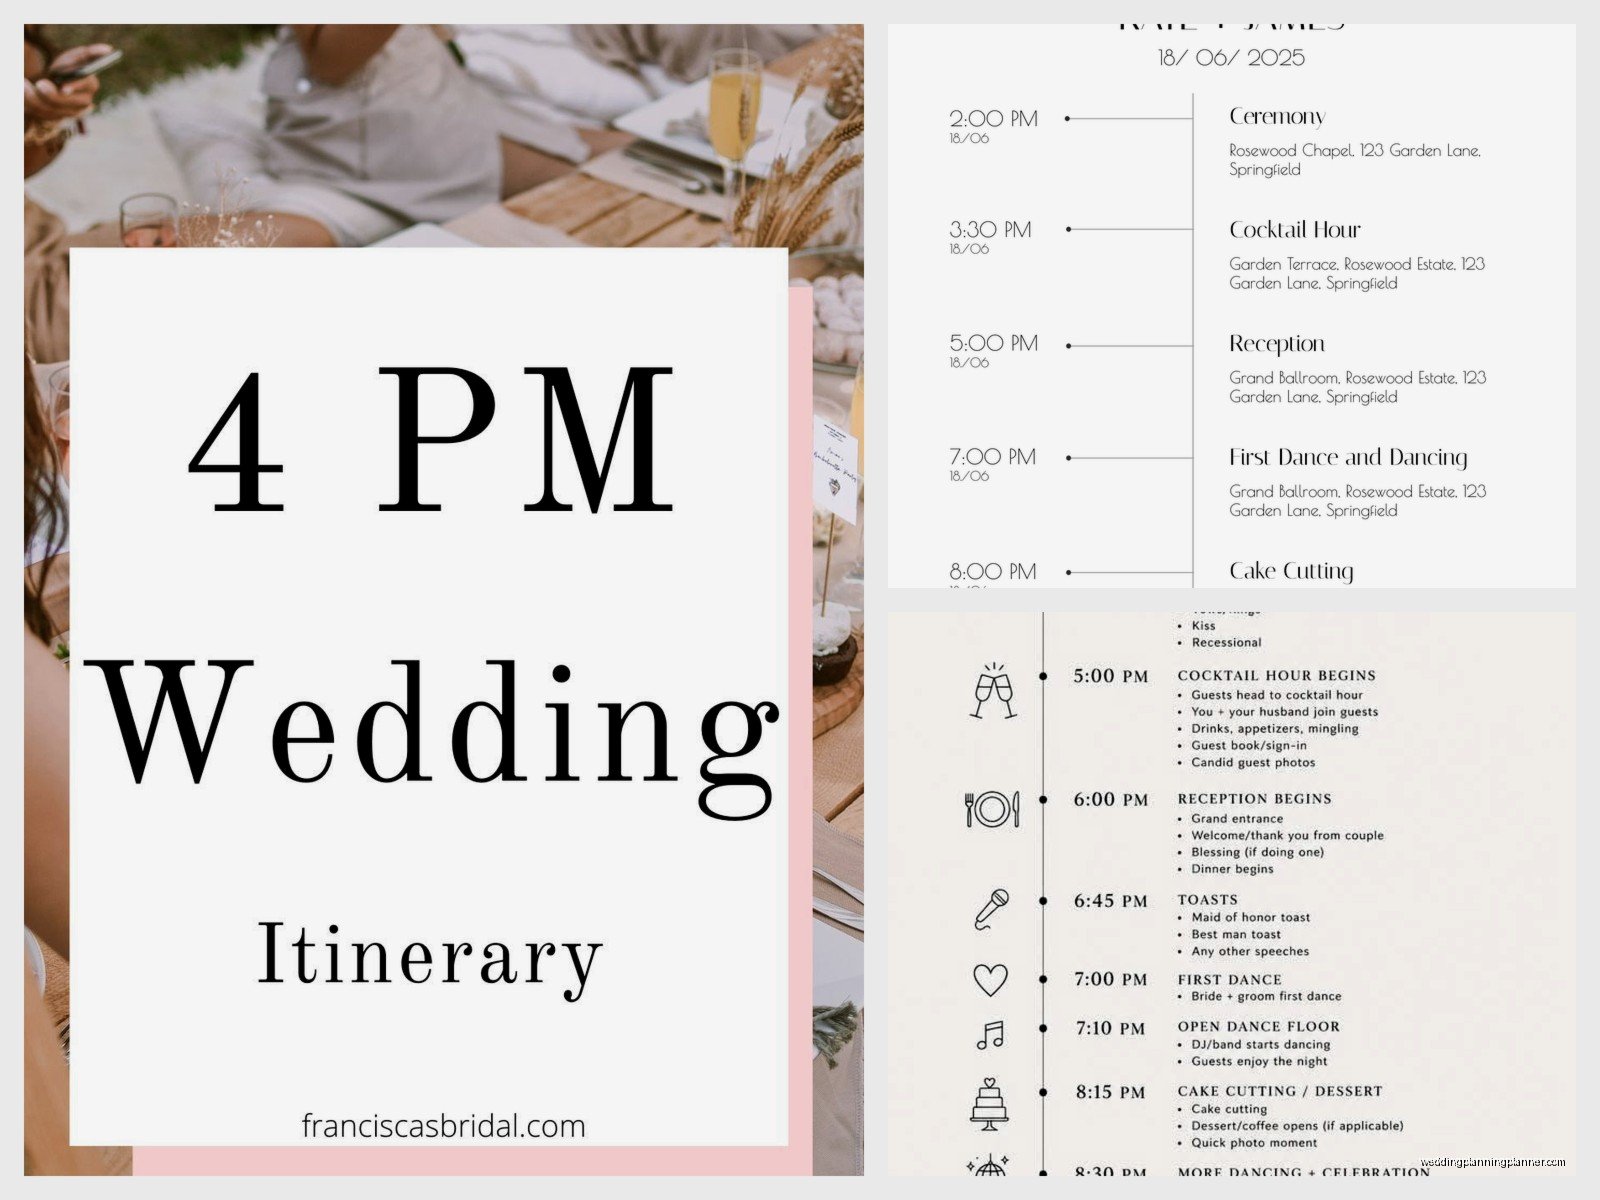Open the 4 PM Wedding Itinerary cover image
Viewport: 1600px width, 1200px height.
tap(444, 600)
